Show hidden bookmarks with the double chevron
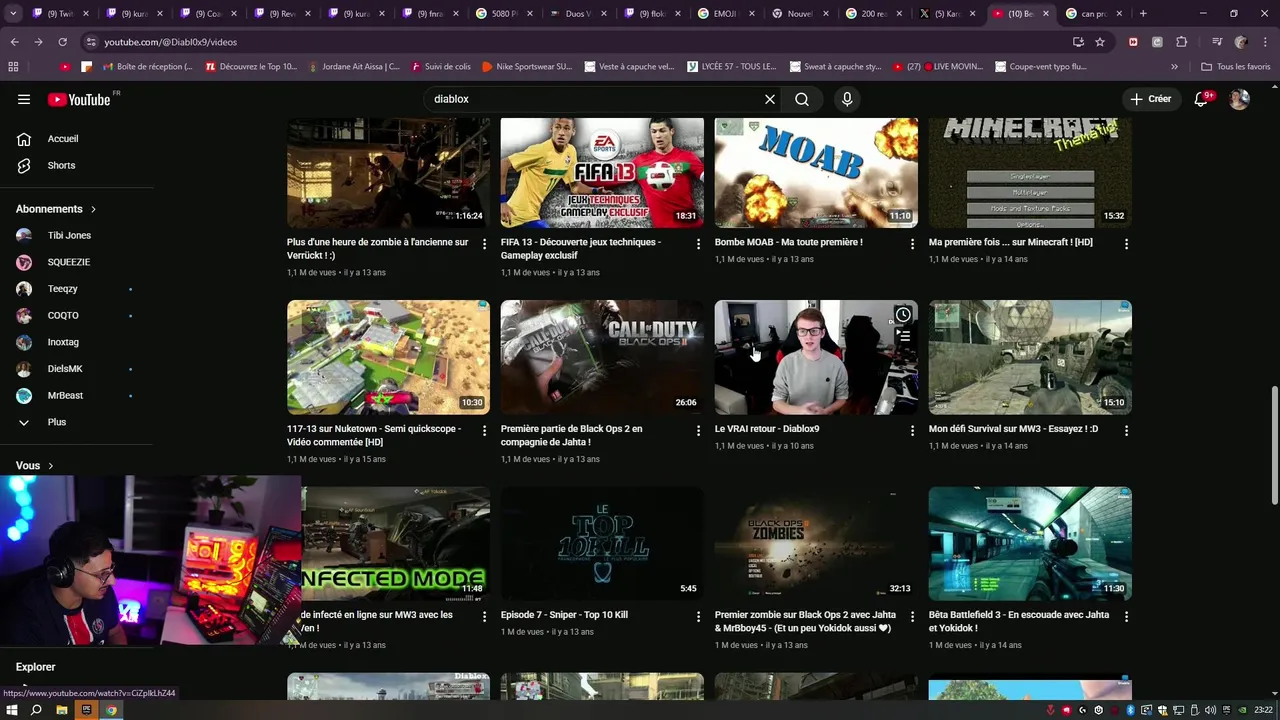 tap(1175, 67)
